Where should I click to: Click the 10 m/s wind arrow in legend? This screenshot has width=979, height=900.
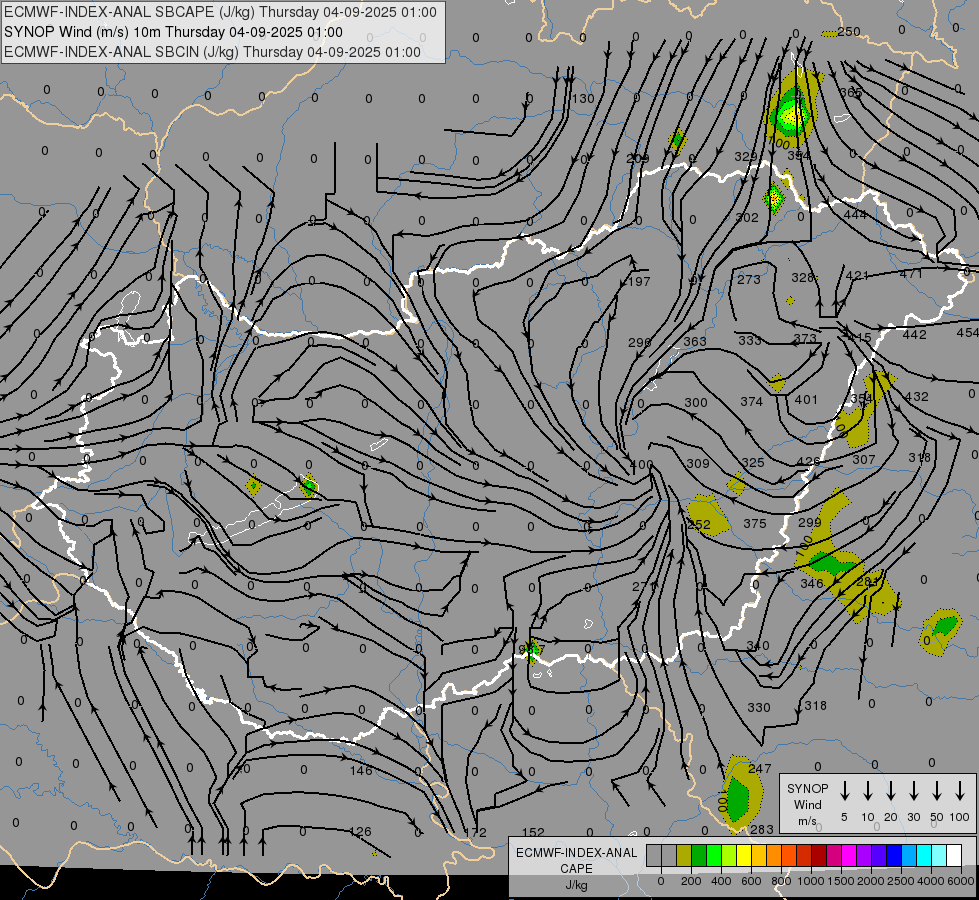[x=868, y=791]
